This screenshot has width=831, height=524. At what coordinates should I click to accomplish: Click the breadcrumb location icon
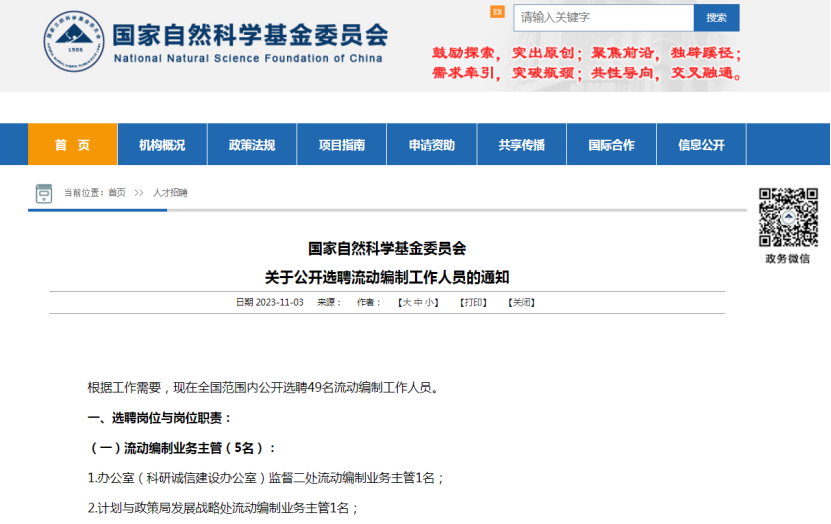[44, 193]
